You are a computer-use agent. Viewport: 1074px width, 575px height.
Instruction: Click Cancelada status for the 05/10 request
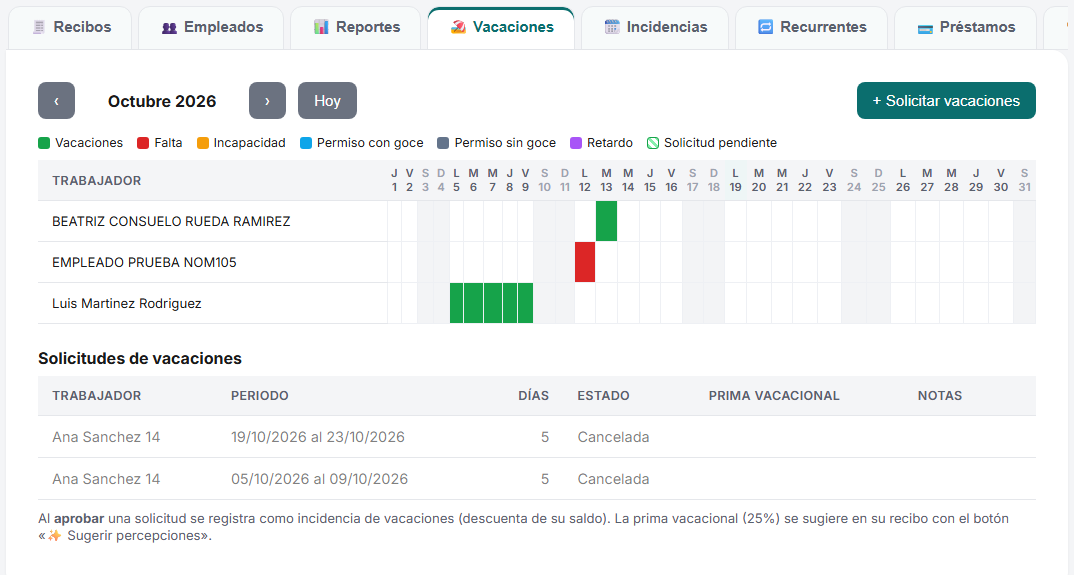(613, 479)
